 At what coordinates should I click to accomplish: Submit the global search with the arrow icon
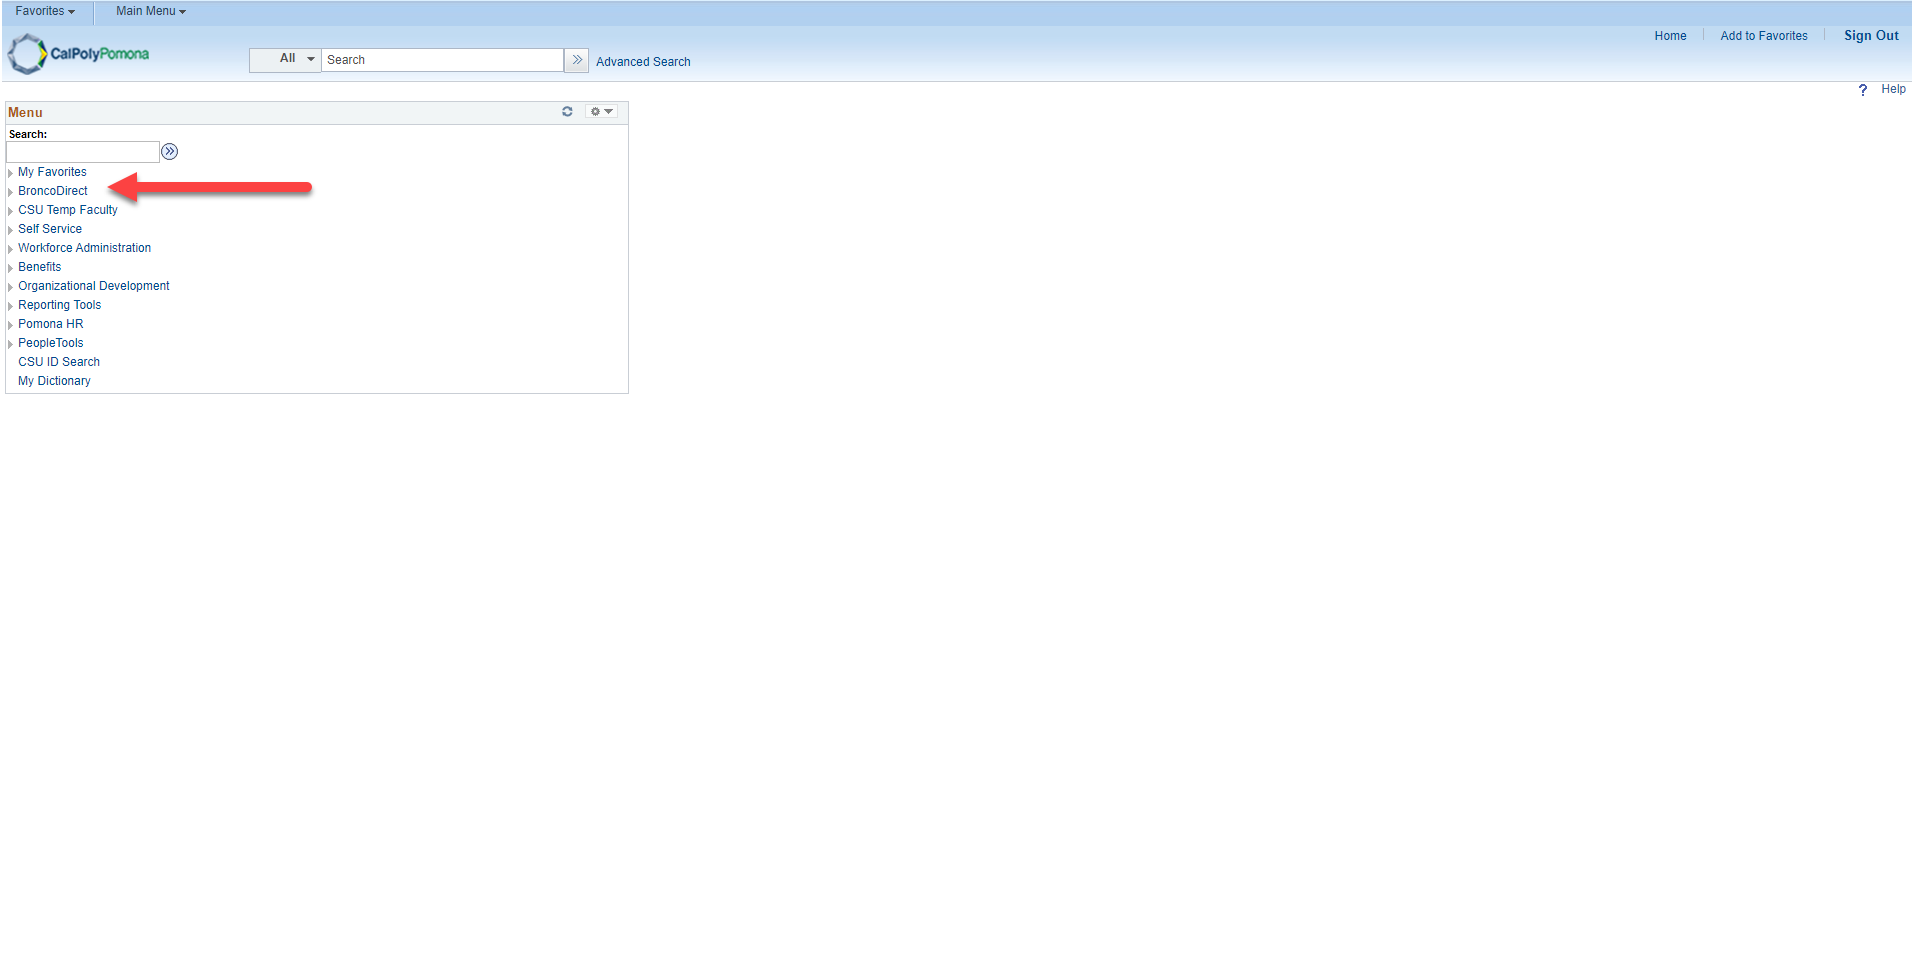576,60
